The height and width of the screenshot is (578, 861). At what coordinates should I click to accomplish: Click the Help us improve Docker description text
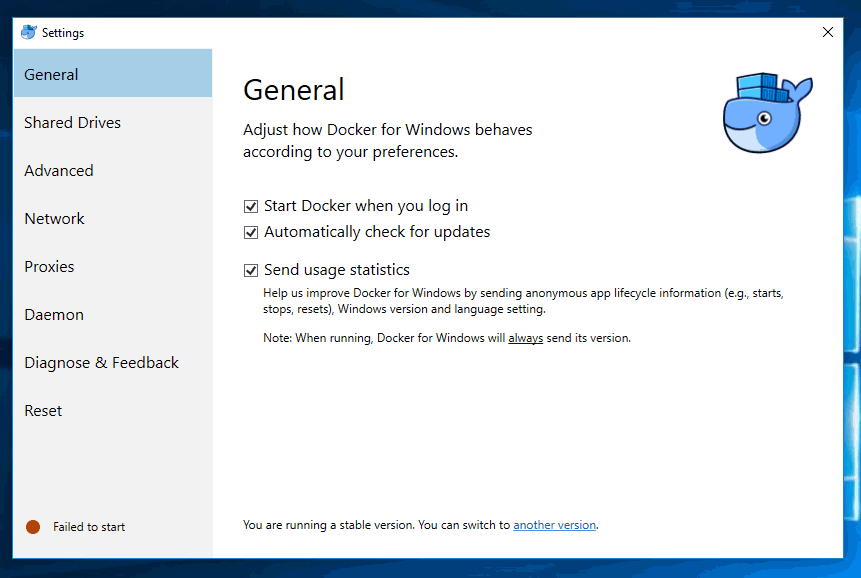(x=523, y=301)
